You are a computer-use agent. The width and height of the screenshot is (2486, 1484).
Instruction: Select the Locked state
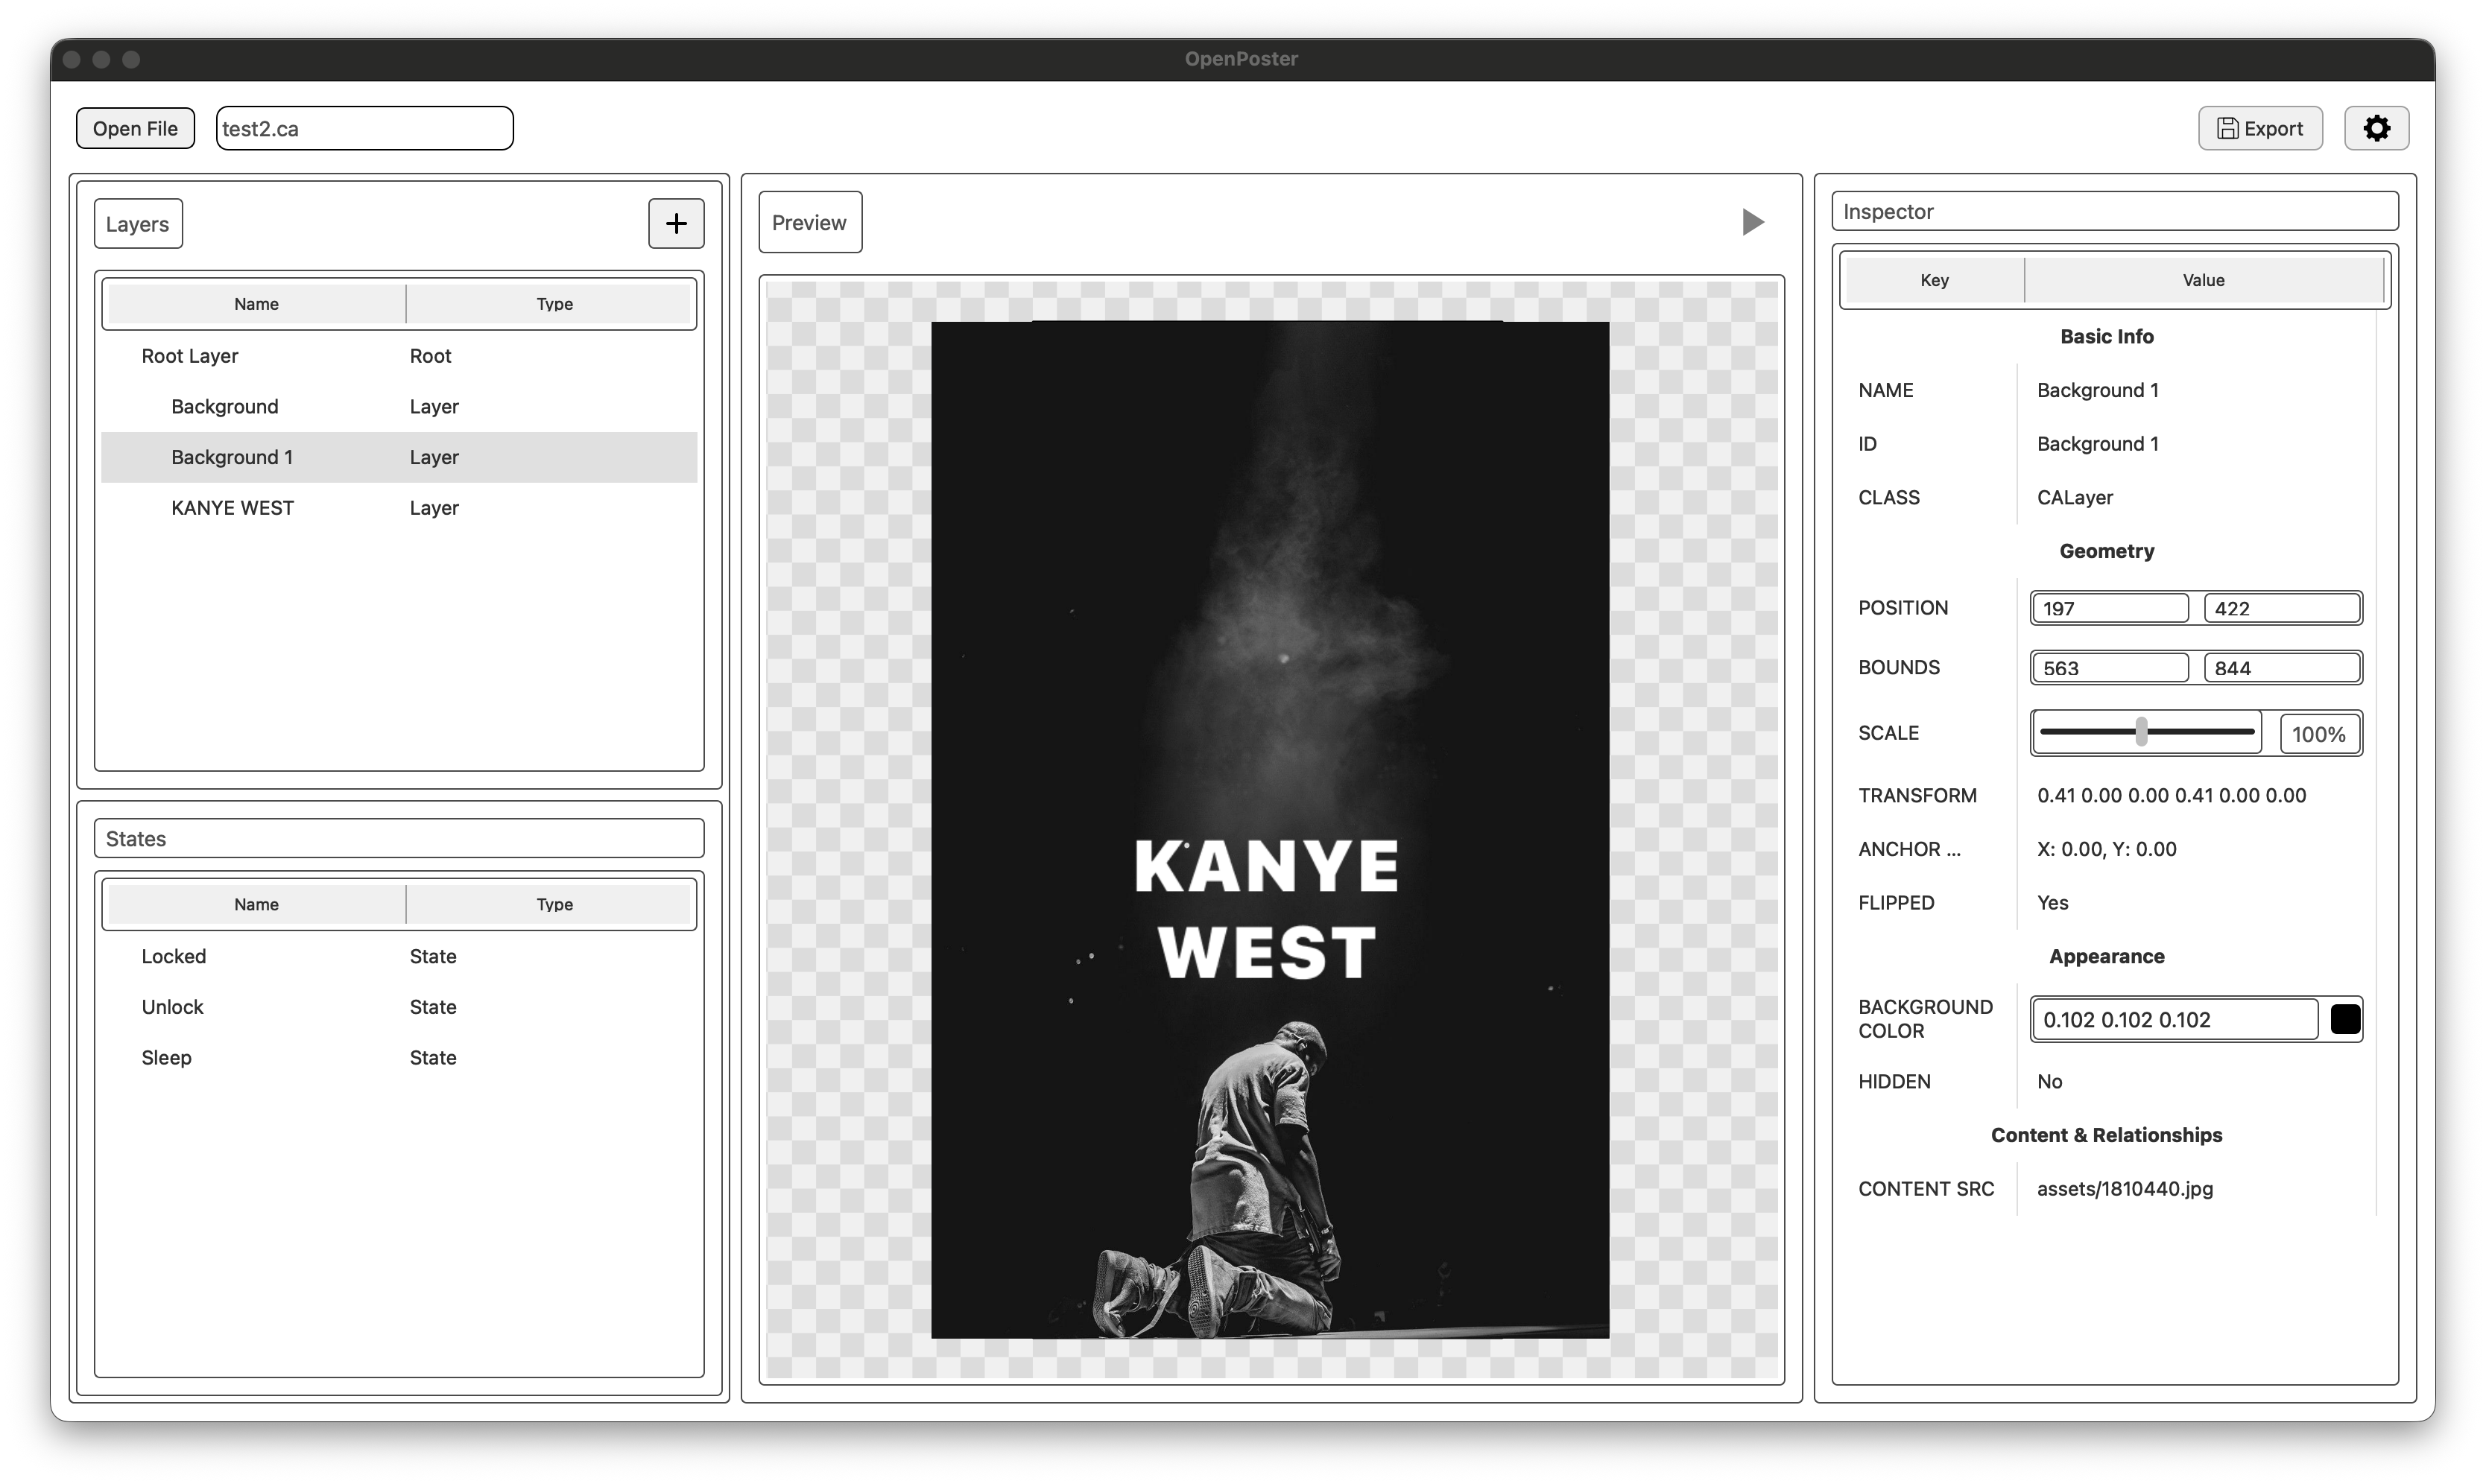click(174, 956)
